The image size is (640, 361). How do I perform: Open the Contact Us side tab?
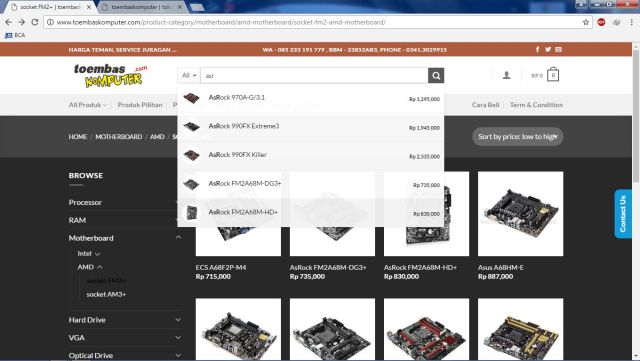623,214
